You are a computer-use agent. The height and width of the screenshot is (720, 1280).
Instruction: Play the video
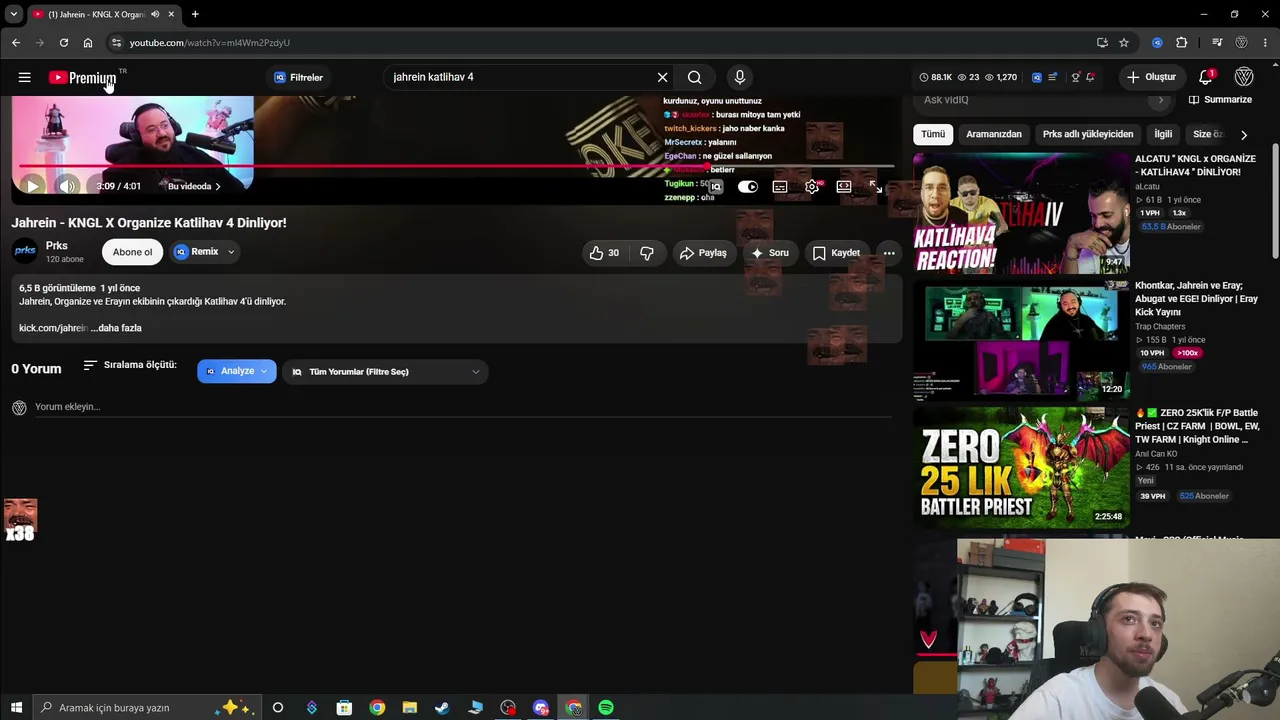32,186
